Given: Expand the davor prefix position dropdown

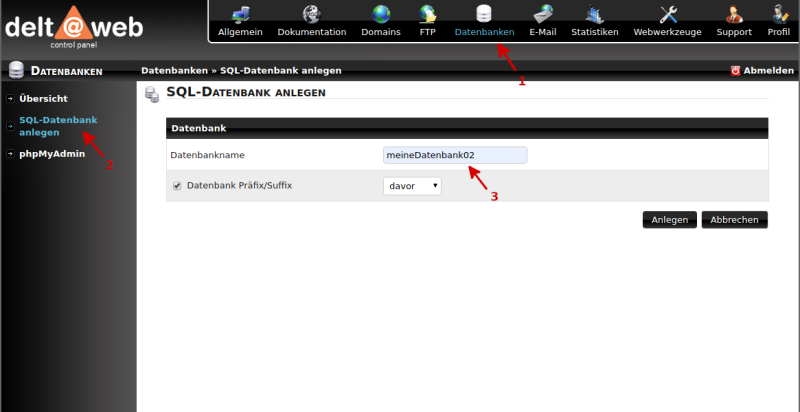Looking at the screenshot, I should (412, 186).
